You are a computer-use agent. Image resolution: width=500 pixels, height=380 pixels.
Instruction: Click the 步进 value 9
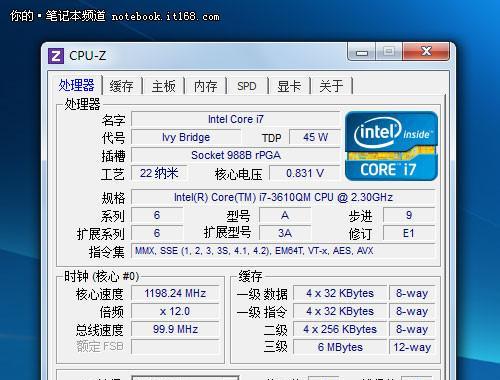click(x=409, y=215)
